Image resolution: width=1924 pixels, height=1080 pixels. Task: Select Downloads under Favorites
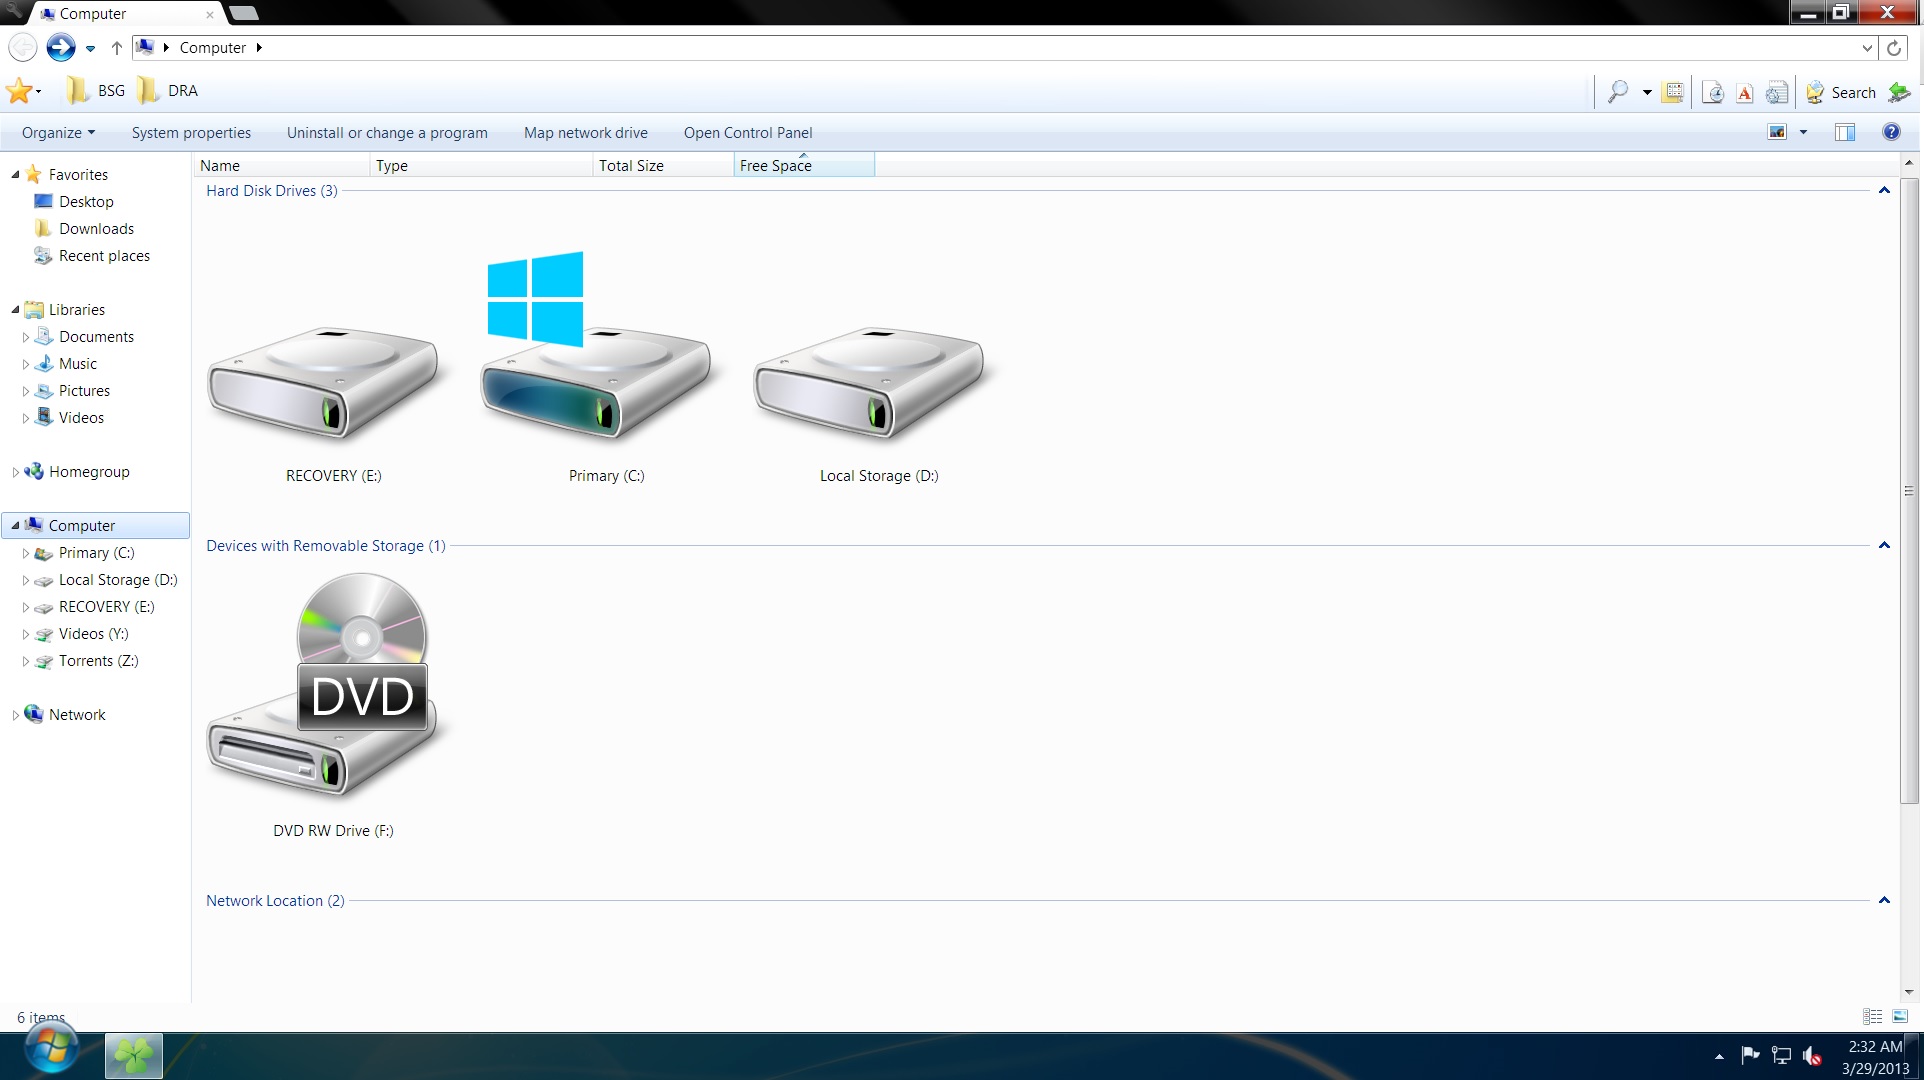pos(96,228)
